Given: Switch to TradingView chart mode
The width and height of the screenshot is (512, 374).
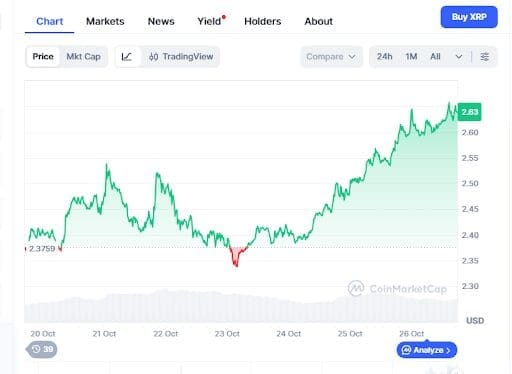Looking at the screenshot, I should point(181,57).
